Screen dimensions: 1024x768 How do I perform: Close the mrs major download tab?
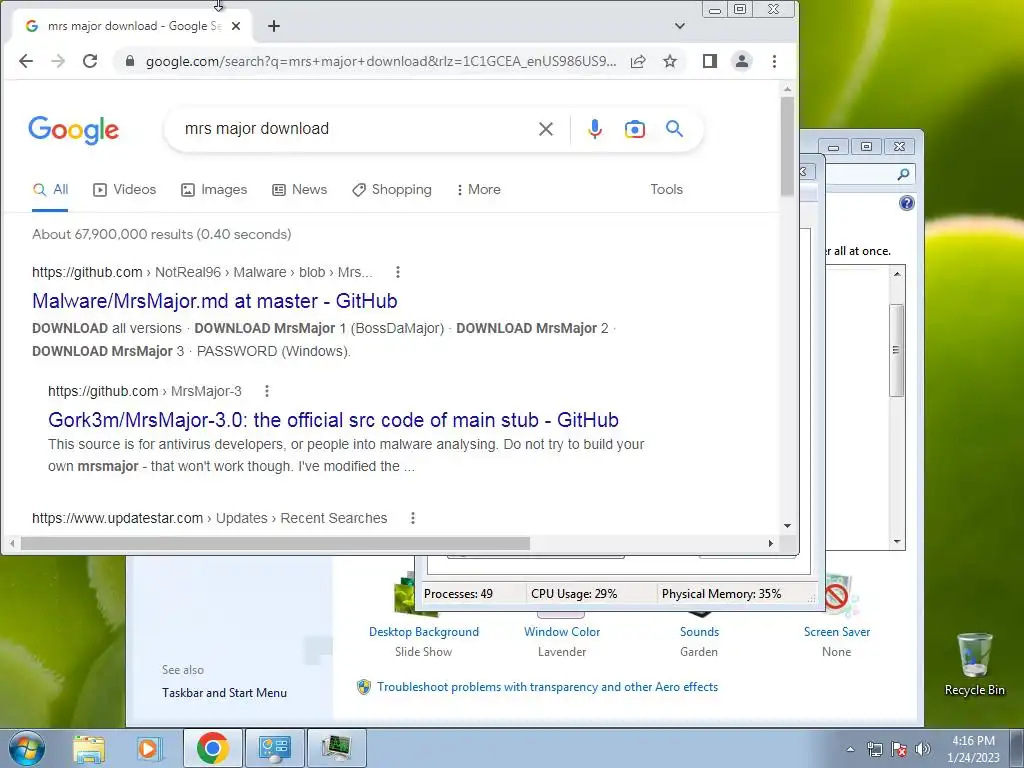click(x=236, y=26)
